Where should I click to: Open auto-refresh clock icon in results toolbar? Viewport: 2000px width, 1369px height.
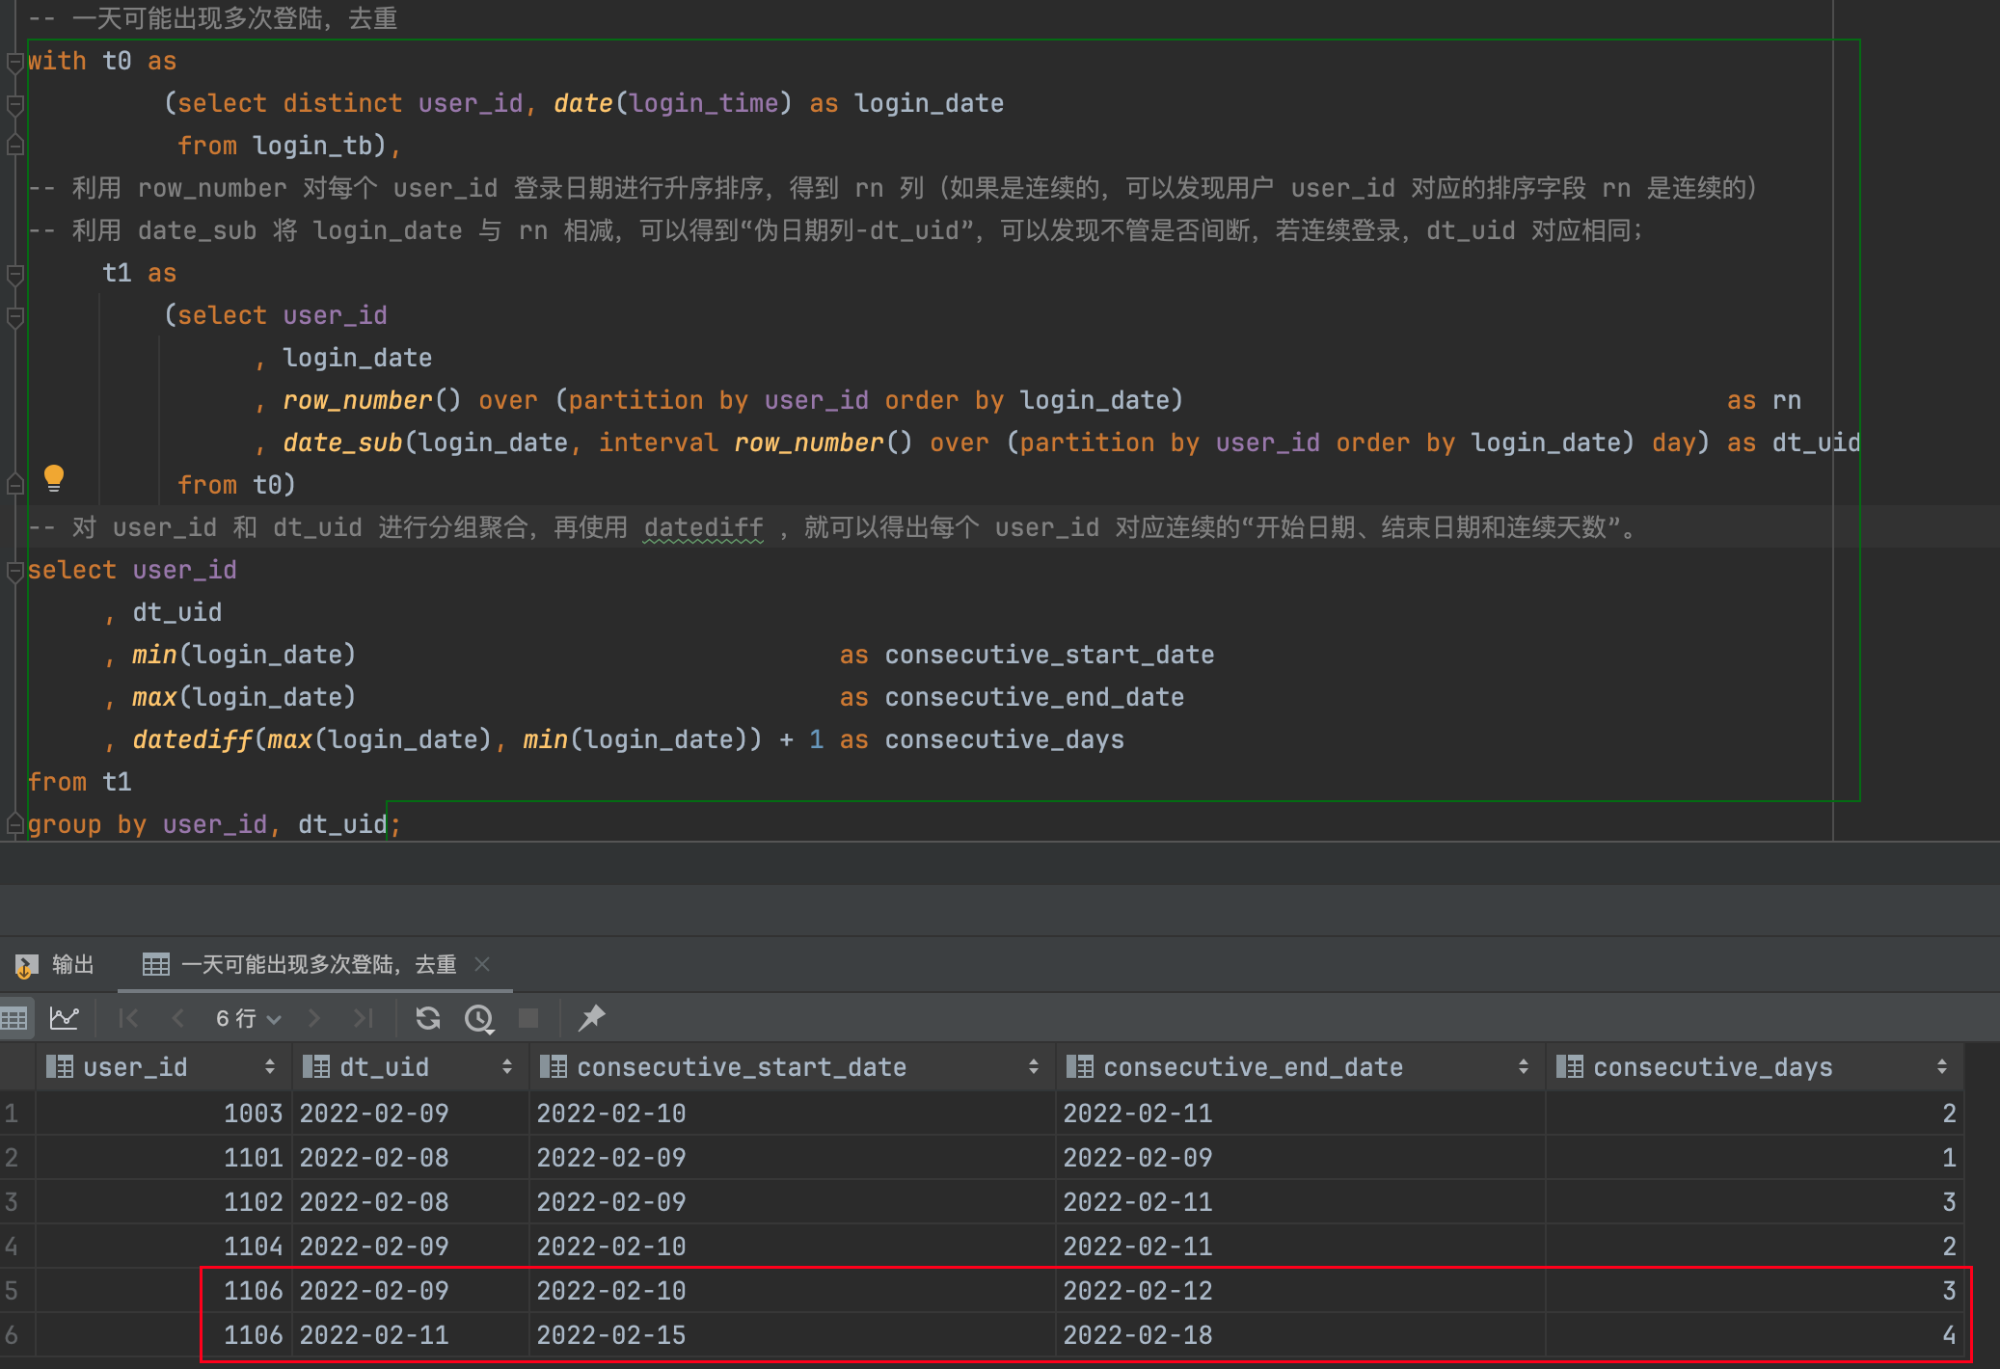(479, 1019)
